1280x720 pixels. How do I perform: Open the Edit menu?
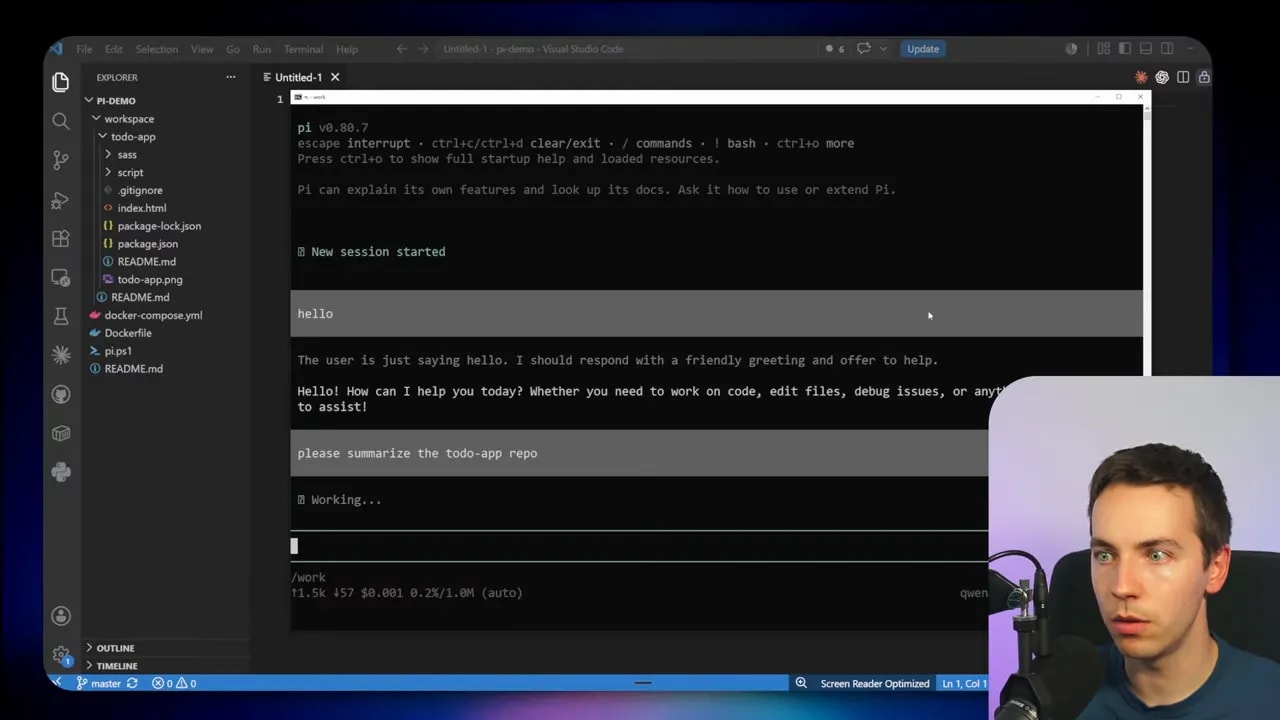coord(114,49)
